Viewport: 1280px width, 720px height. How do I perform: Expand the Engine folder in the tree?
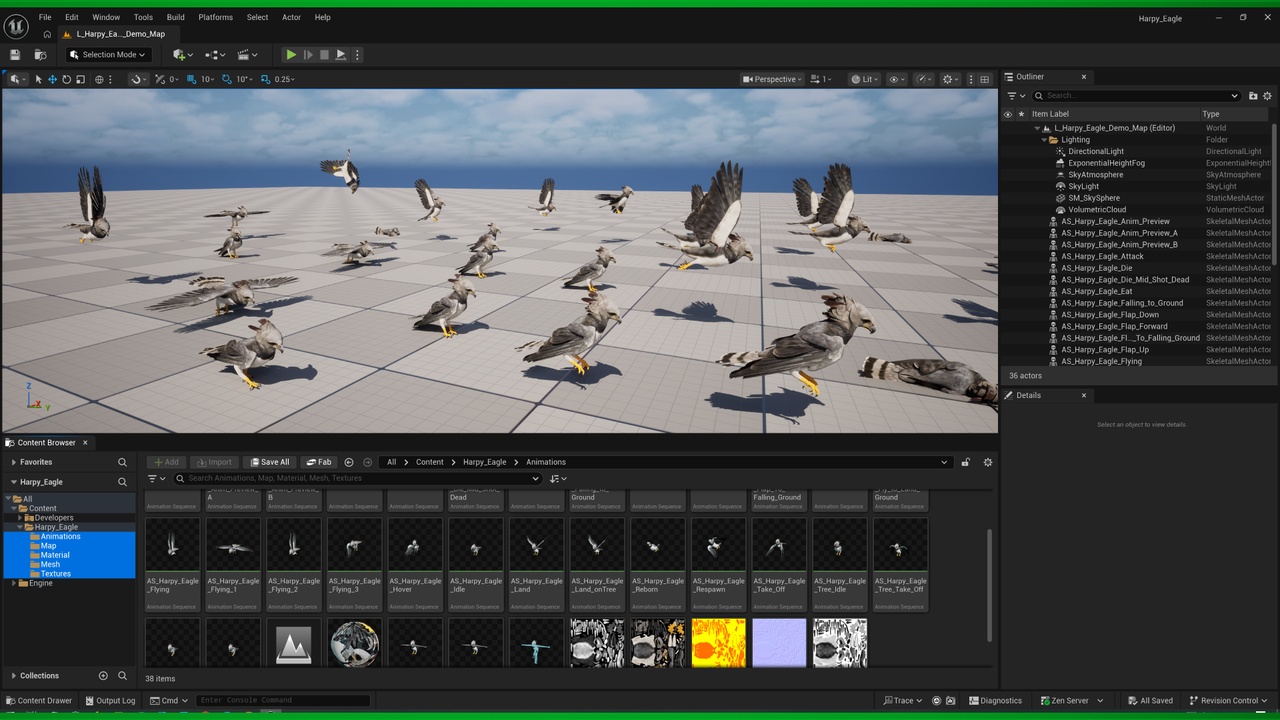click(x=13, y=583)
